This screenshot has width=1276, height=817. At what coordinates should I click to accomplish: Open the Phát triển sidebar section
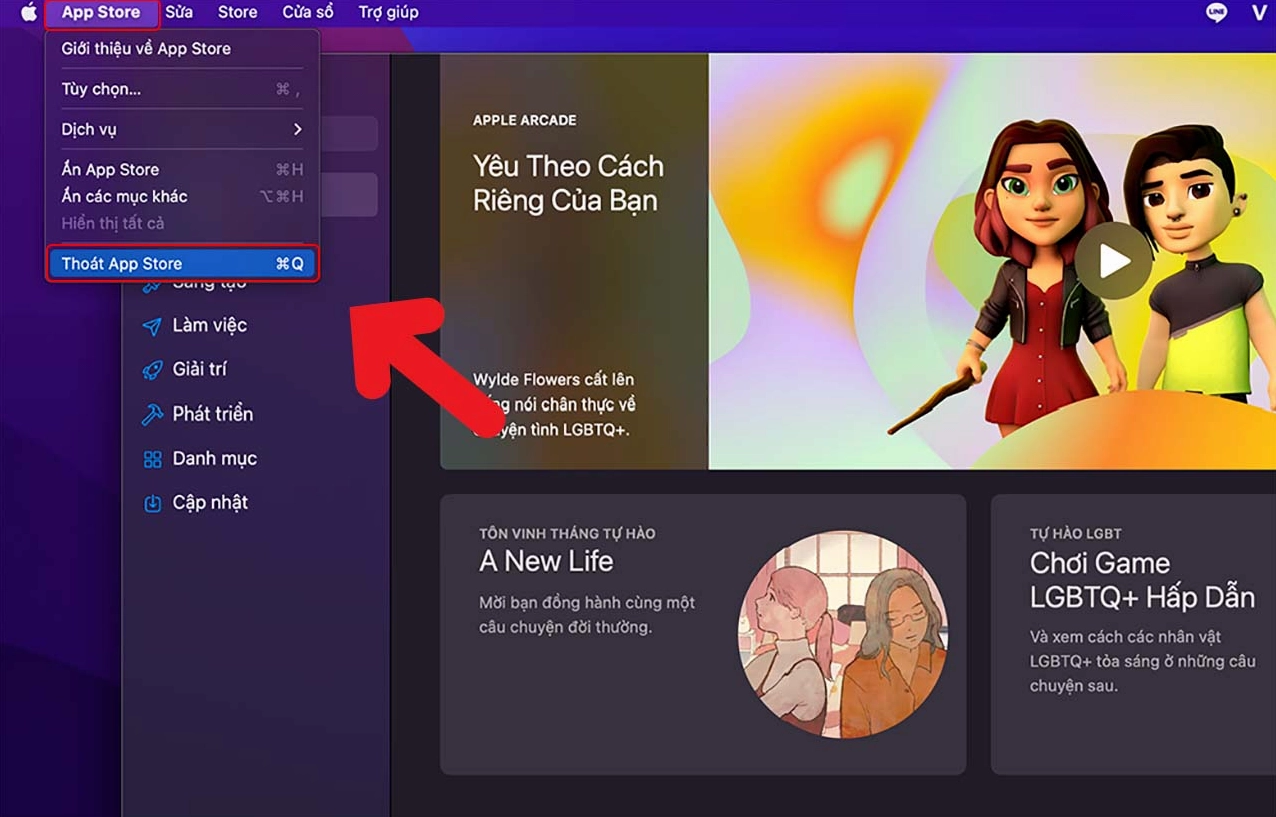pos(212,413)
